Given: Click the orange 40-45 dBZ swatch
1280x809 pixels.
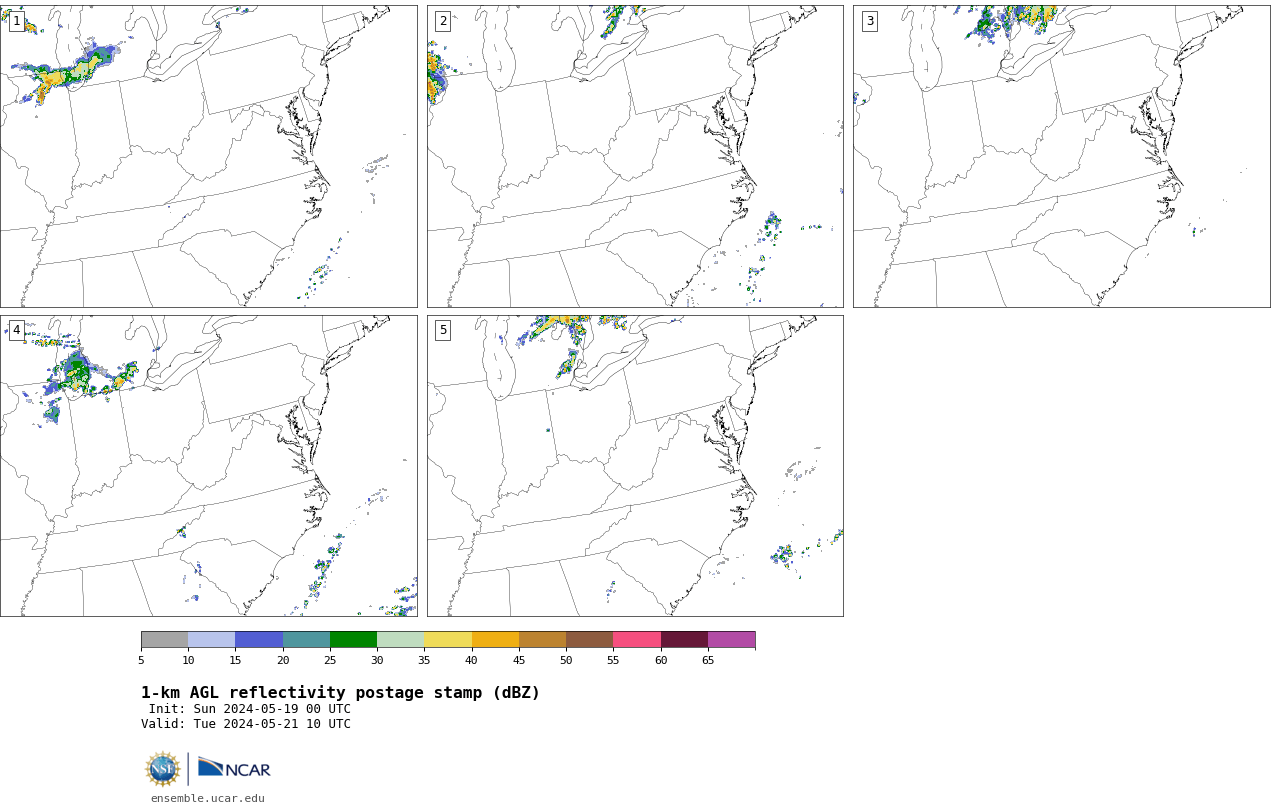Looking at the screenshot, I should point(495,640).
